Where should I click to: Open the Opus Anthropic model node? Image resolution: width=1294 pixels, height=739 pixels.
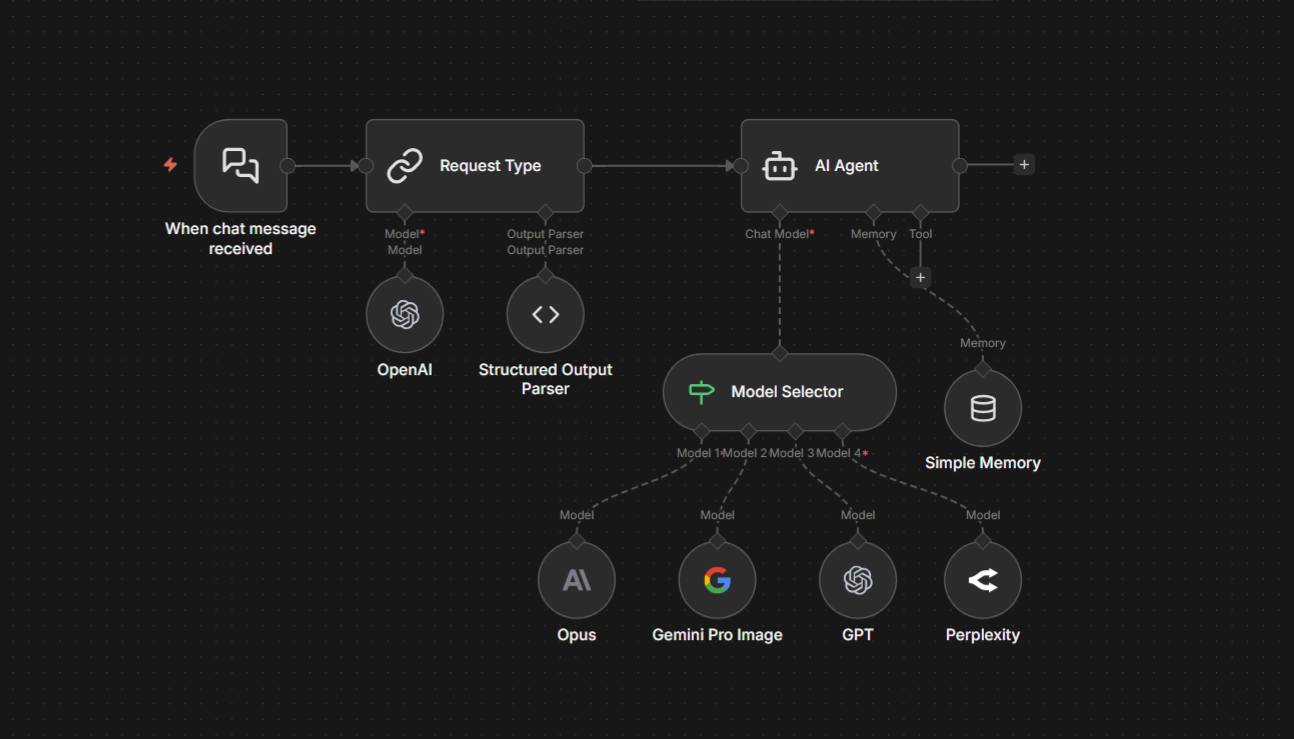(x=576, y=580)
